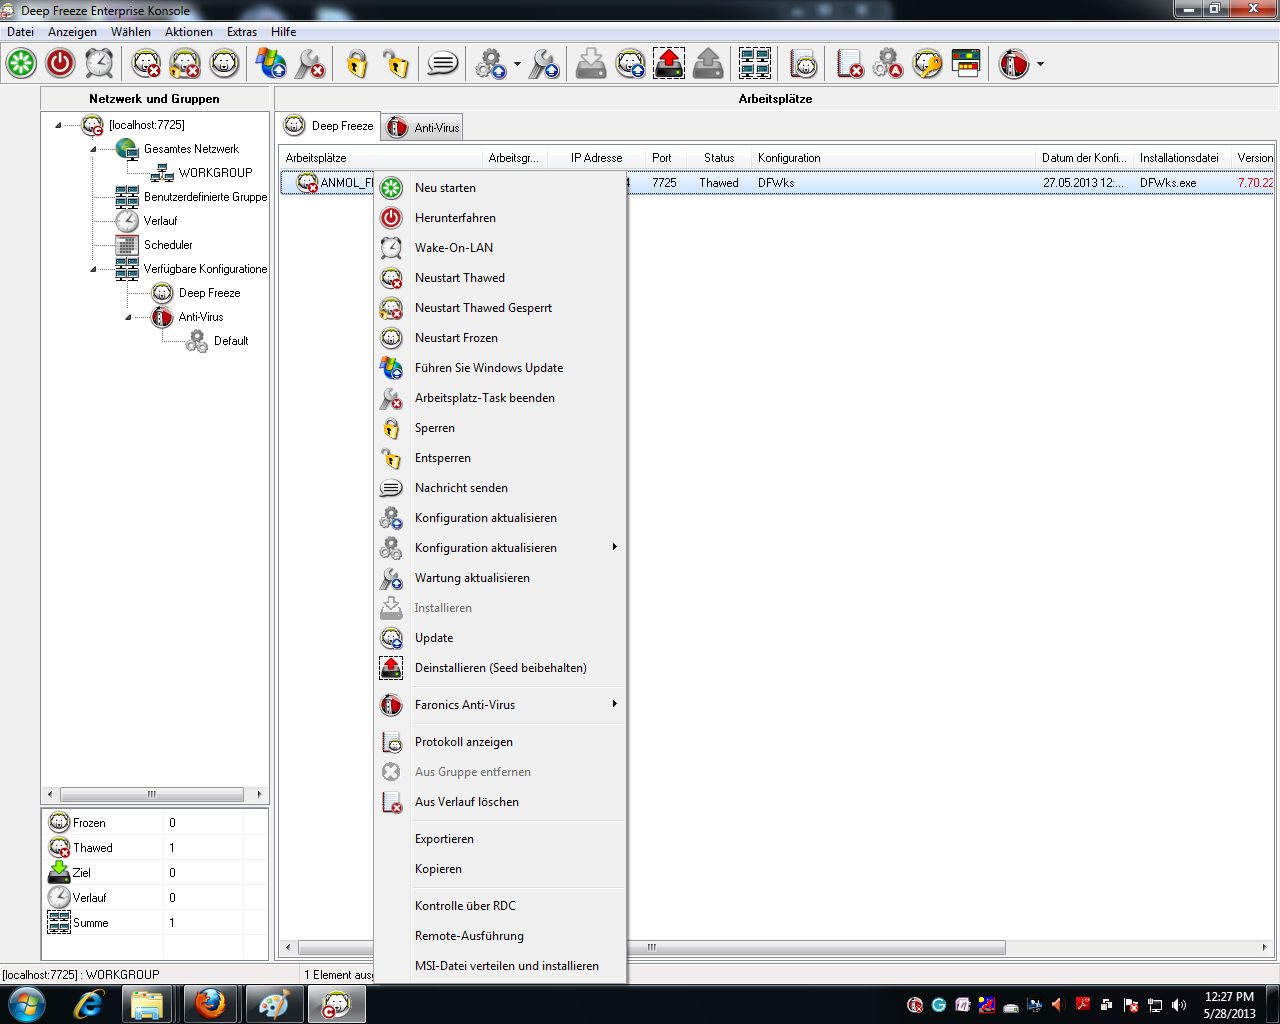Screen dimensions: 1280x1024
Task: Click the send message speech bubble toolbar icon
Action: pyautogui.click(x=442, y=64)
